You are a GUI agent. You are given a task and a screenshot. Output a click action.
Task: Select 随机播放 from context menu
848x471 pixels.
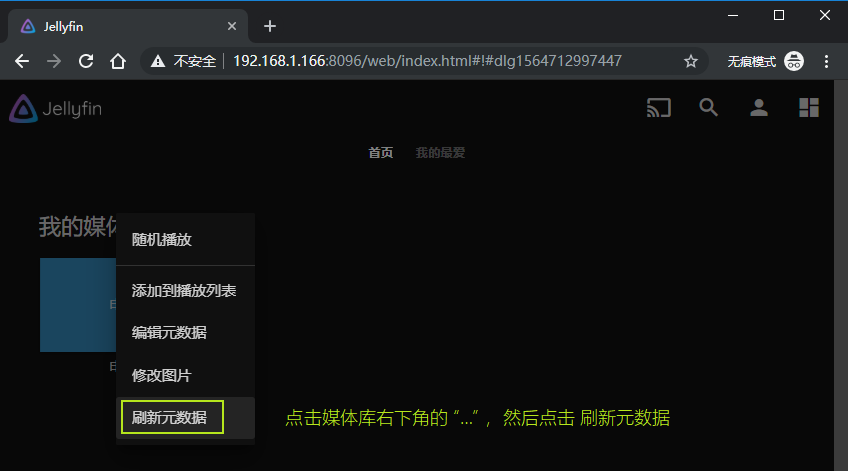162,240
